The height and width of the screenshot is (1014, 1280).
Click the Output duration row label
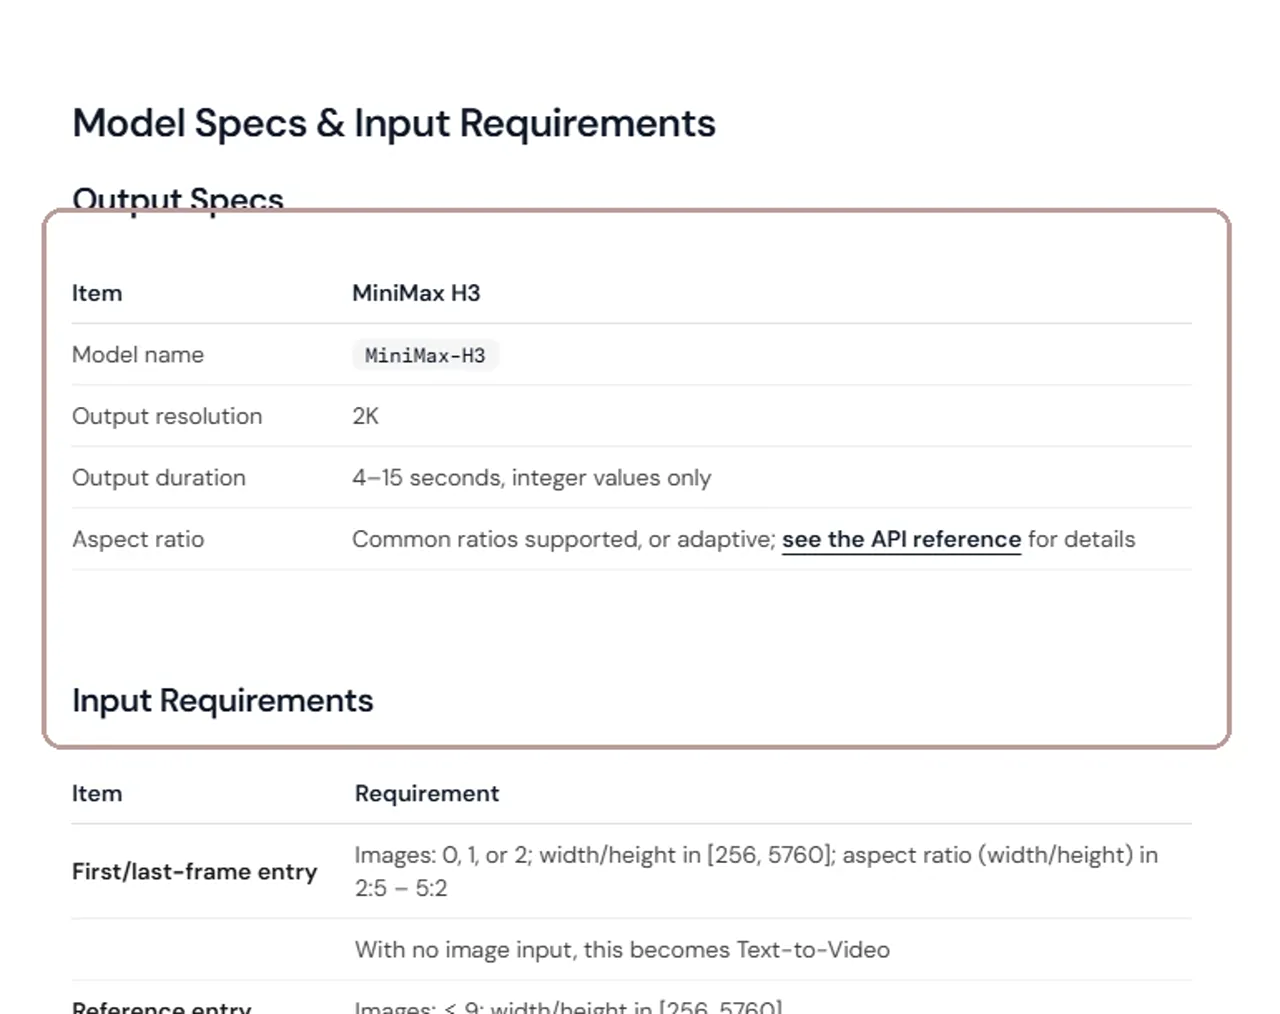(x=159, y=478)
